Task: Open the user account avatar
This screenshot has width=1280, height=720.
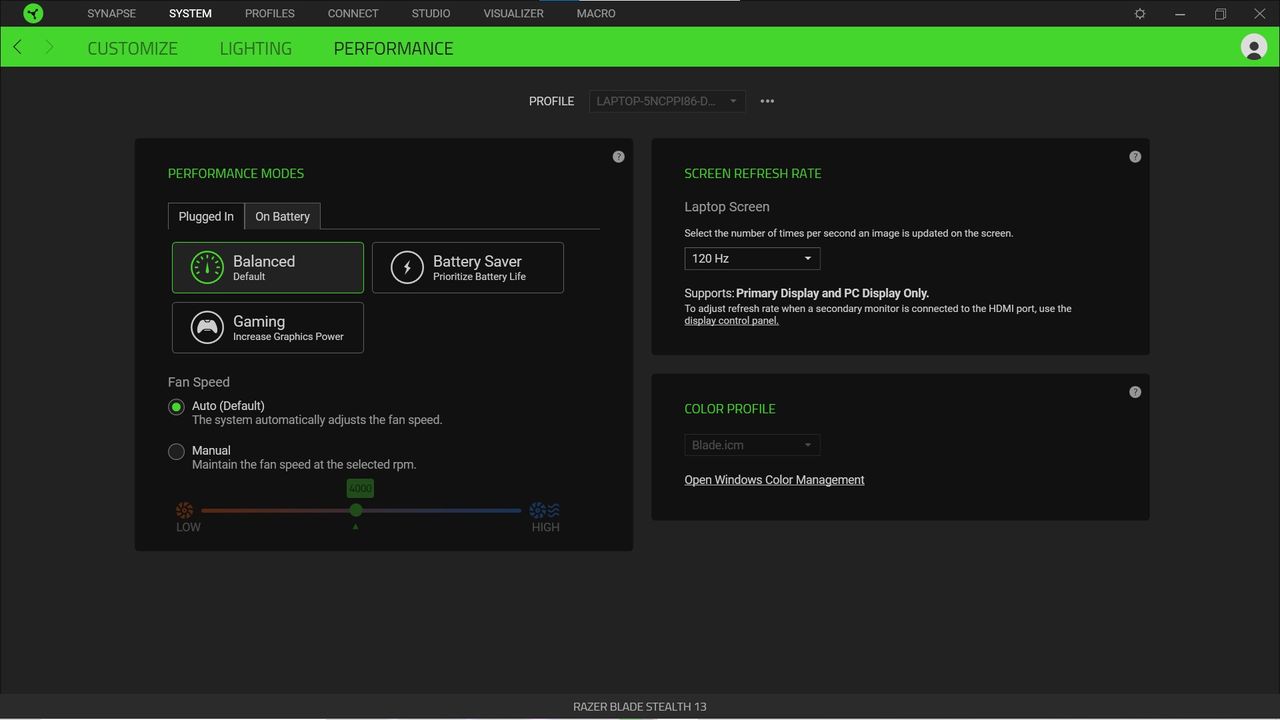Action: click(x=1253, y=47)
